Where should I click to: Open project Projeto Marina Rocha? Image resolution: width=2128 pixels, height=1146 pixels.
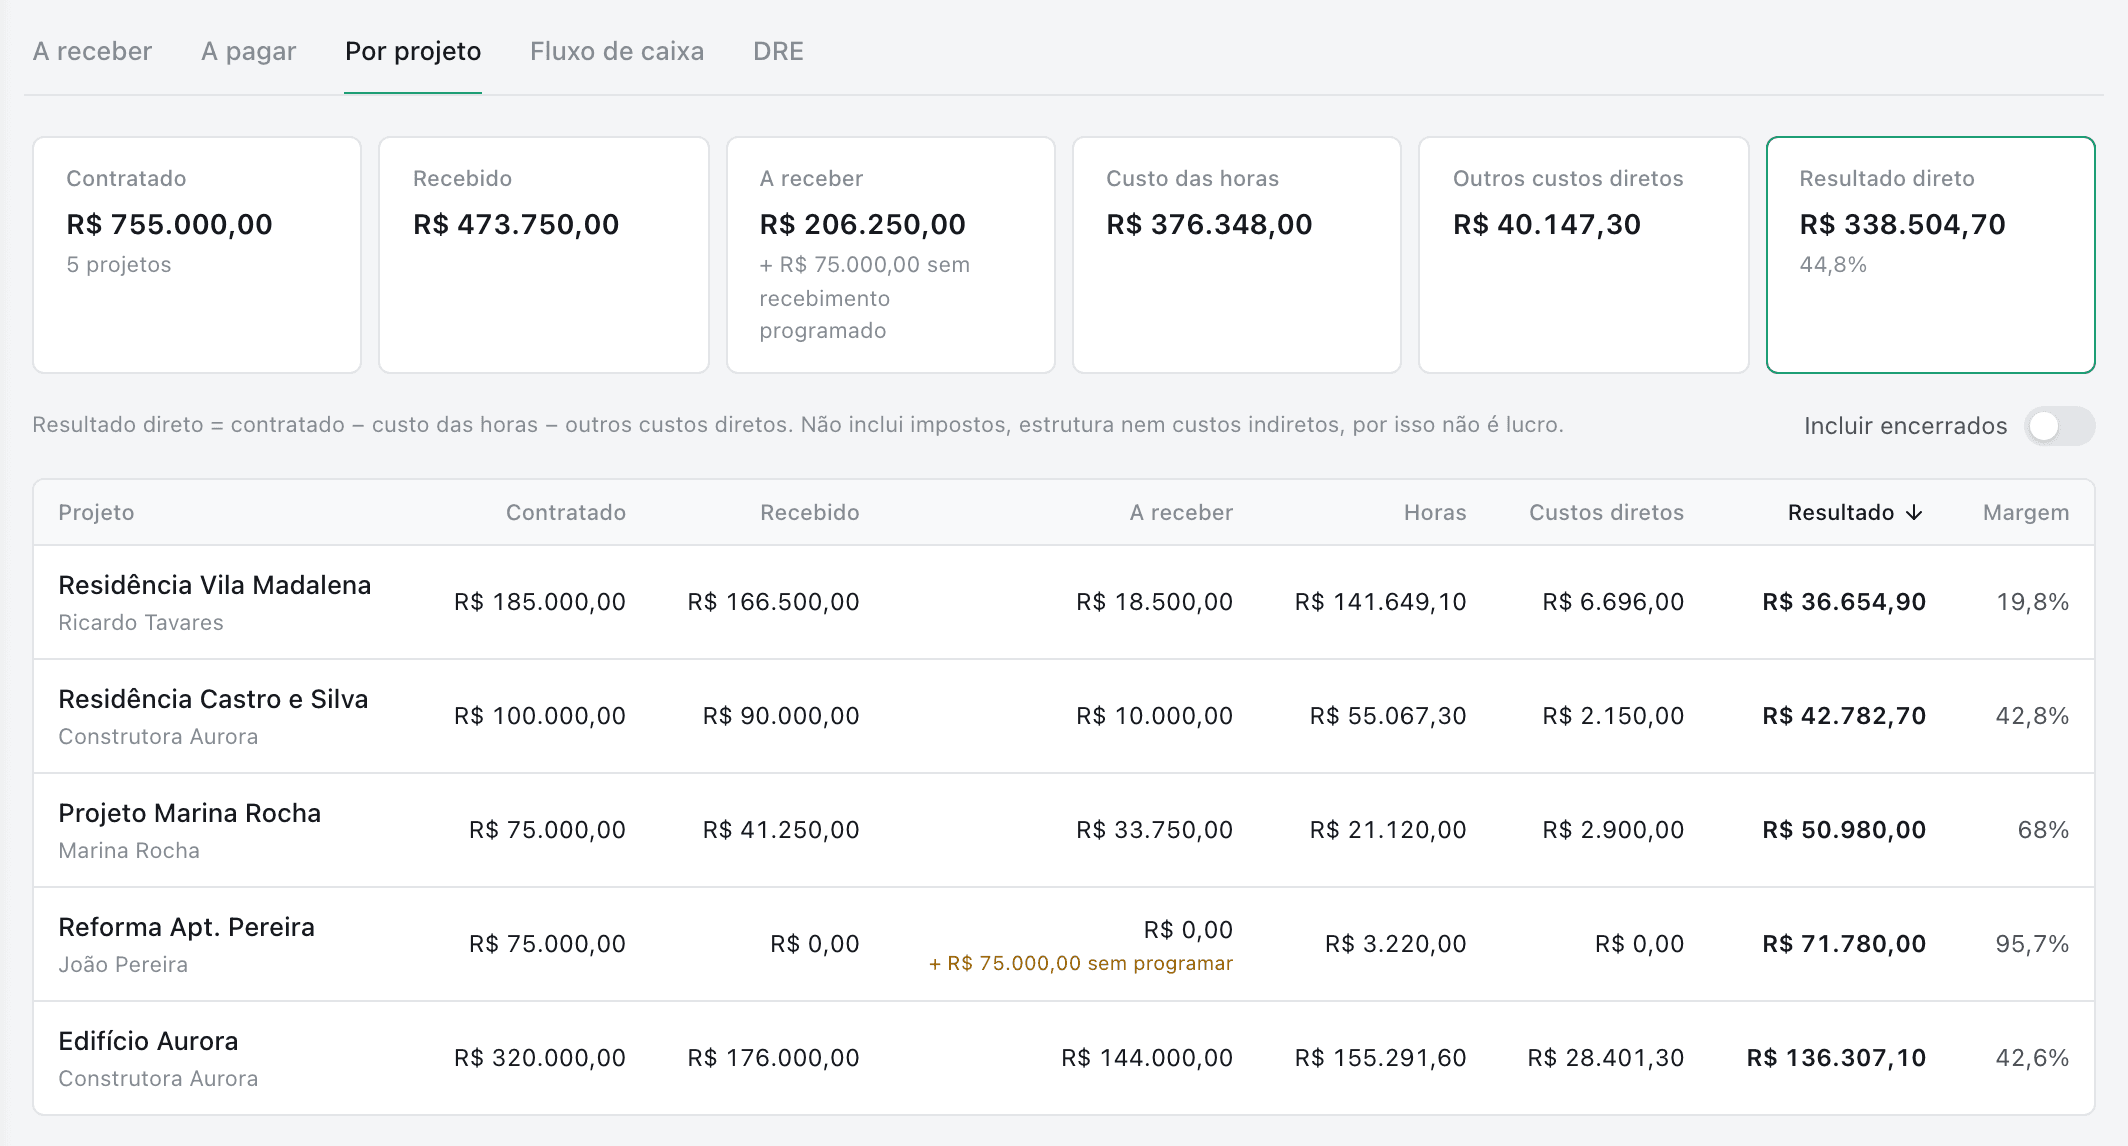[x=190, y=813]
